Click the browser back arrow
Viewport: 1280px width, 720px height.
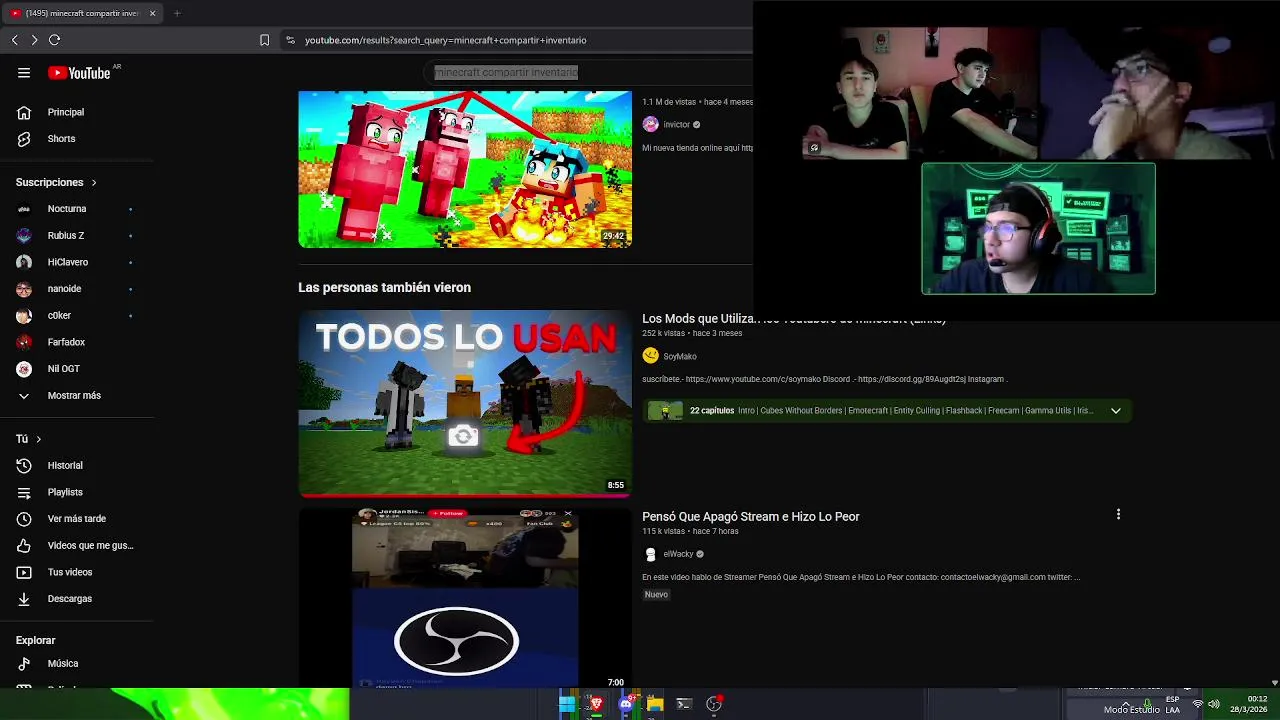point(14,40)
